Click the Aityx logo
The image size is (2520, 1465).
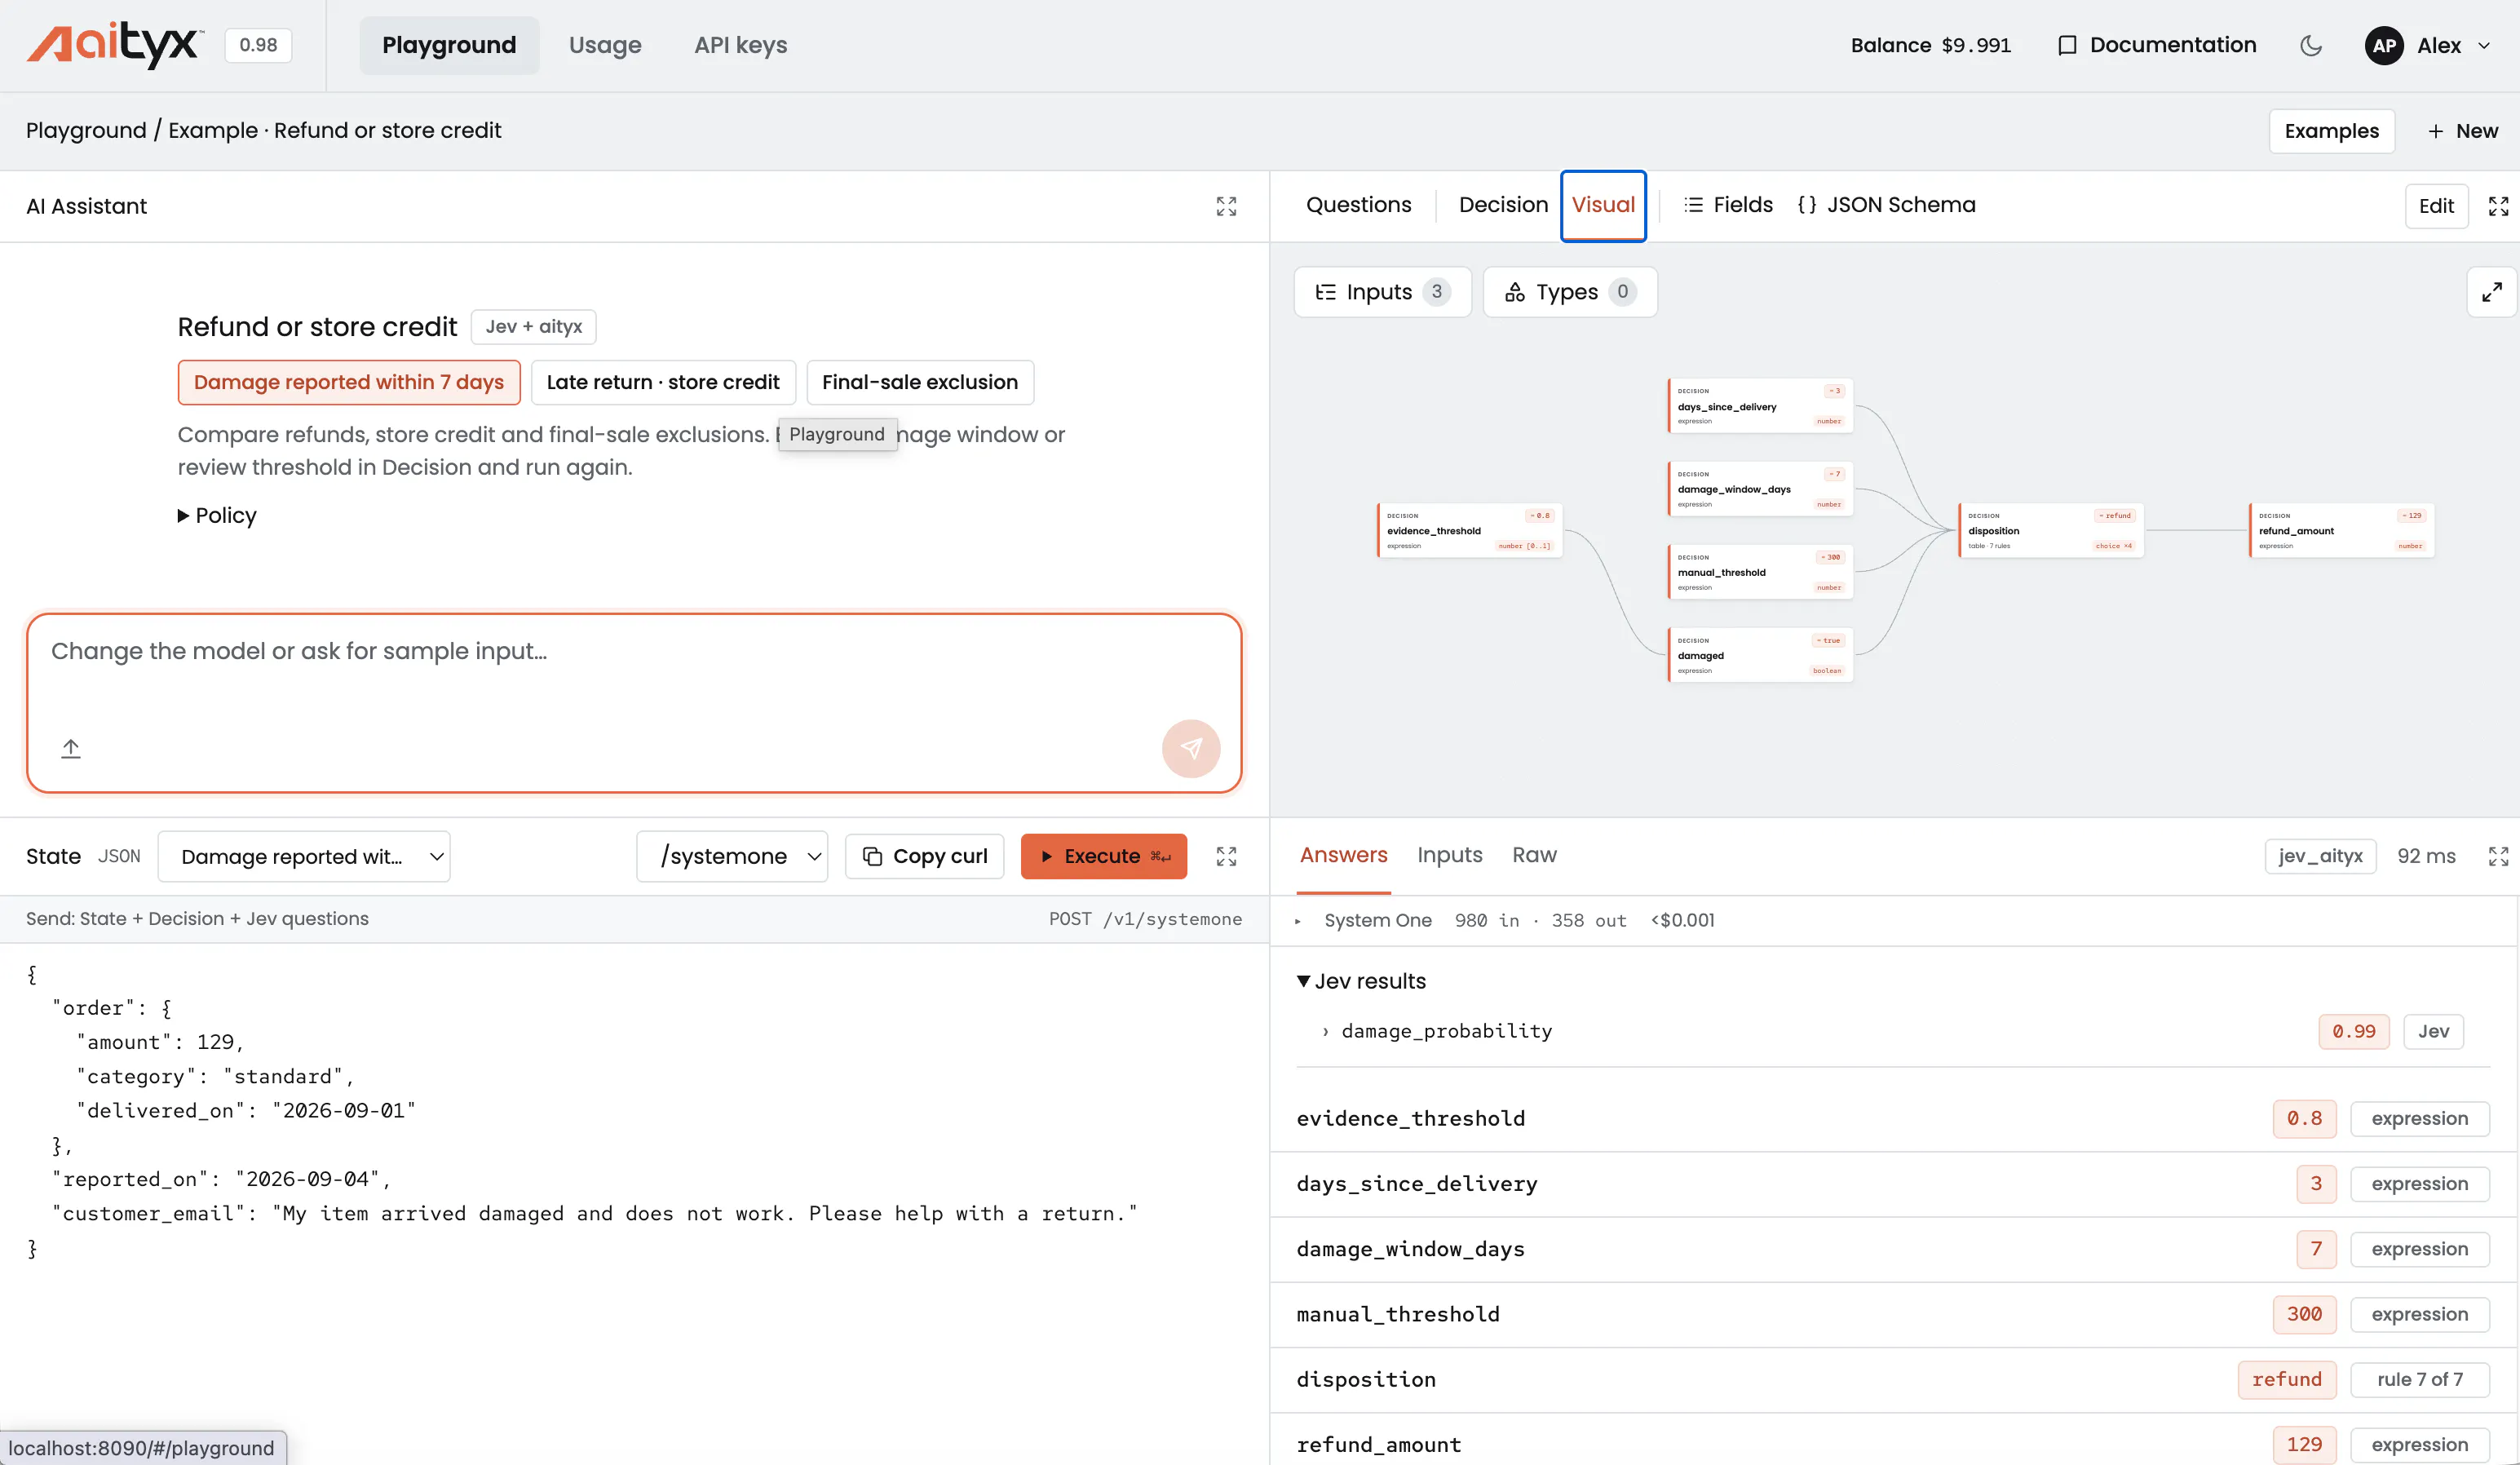click(114, 45)
